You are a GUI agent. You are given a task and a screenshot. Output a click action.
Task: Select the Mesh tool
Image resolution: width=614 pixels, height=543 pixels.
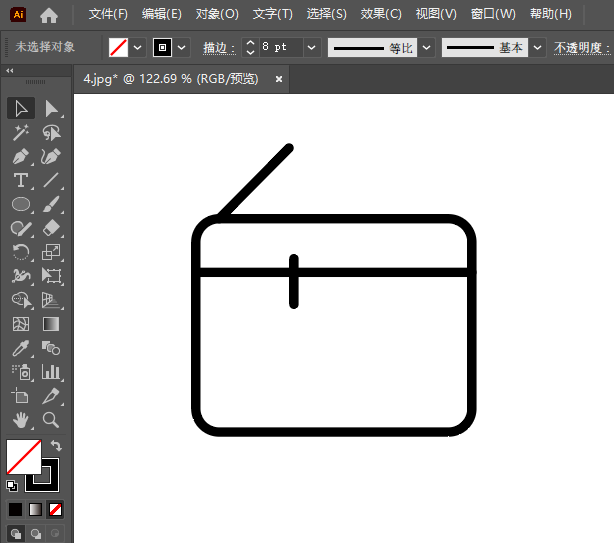click(21, 324)
